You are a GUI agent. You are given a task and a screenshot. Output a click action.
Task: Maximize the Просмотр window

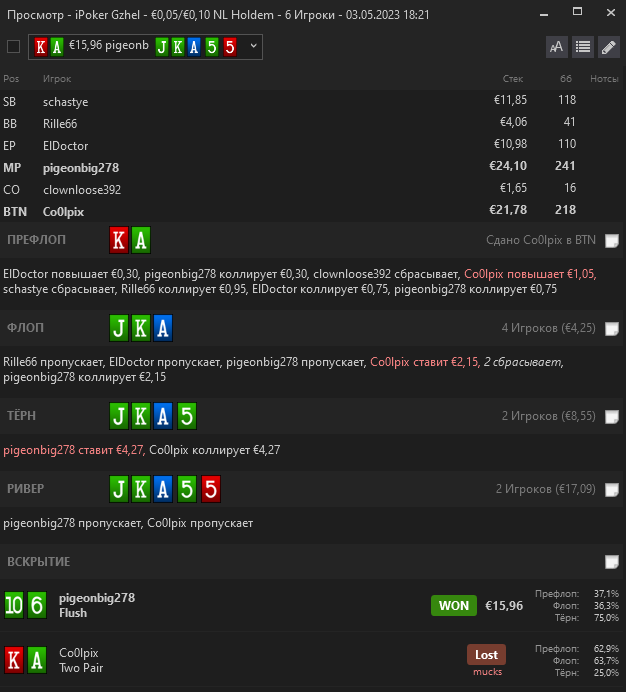click(577, 12)
